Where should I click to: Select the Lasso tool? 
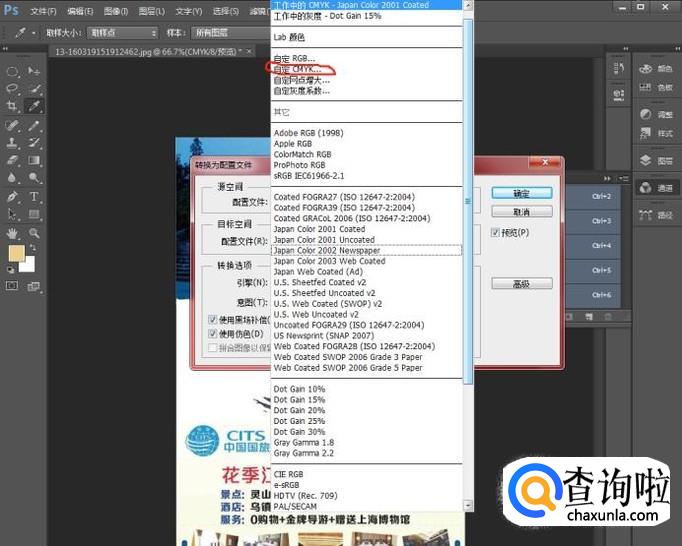point(12,89)
